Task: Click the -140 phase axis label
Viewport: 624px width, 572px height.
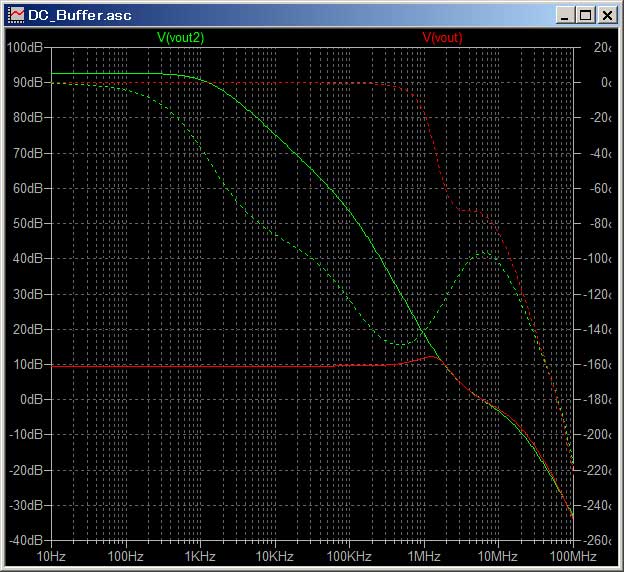Action: 597,329
